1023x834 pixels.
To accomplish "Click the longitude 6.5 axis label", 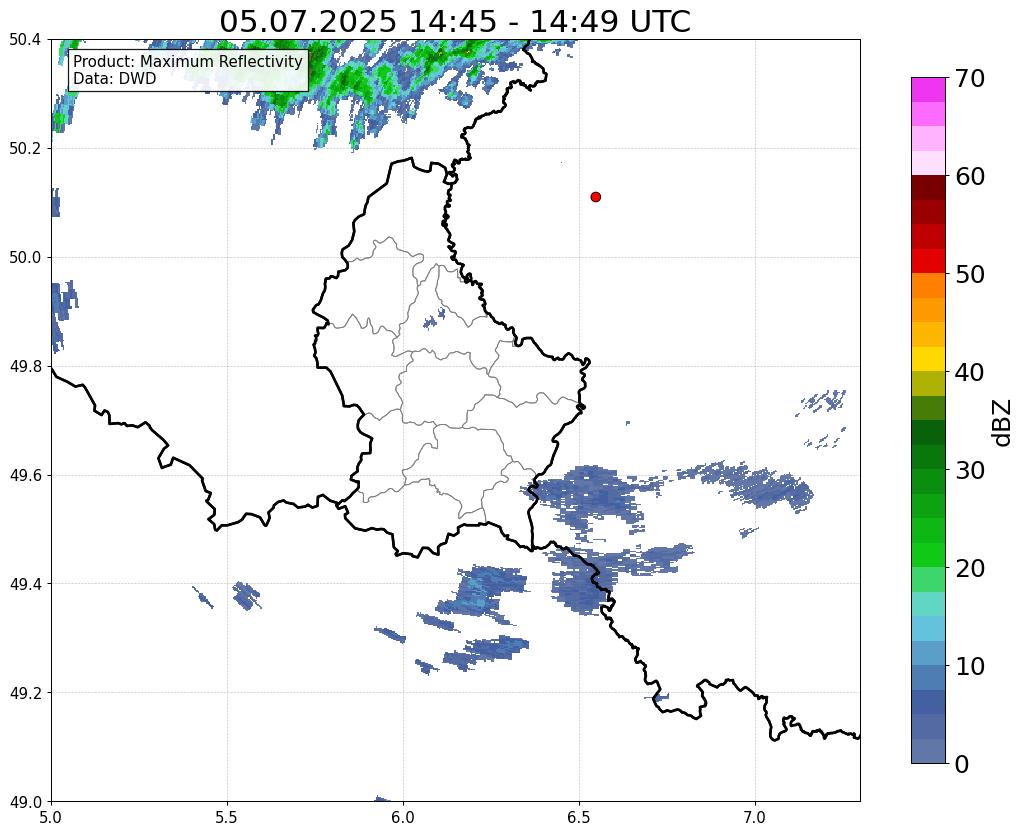I will [x=579, y=817].
